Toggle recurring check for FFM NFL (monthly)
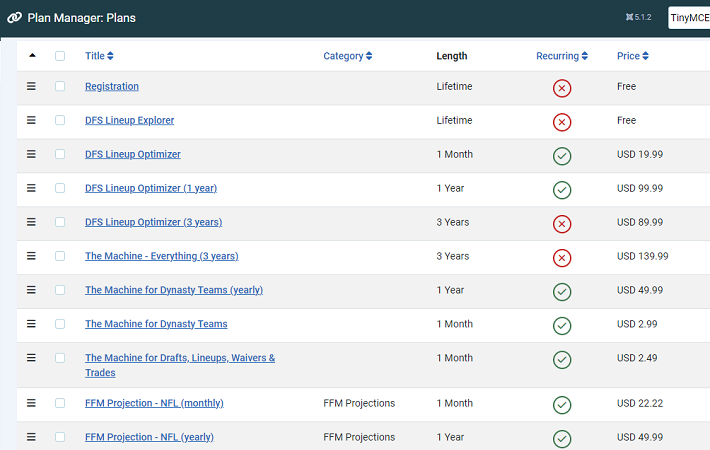The image size is (710, 450). (561, 405)
